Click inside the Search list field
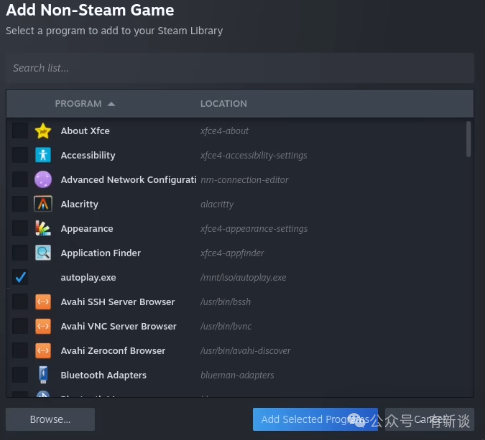This screenshot has height=440, width=485. click(x=240, y=68)
